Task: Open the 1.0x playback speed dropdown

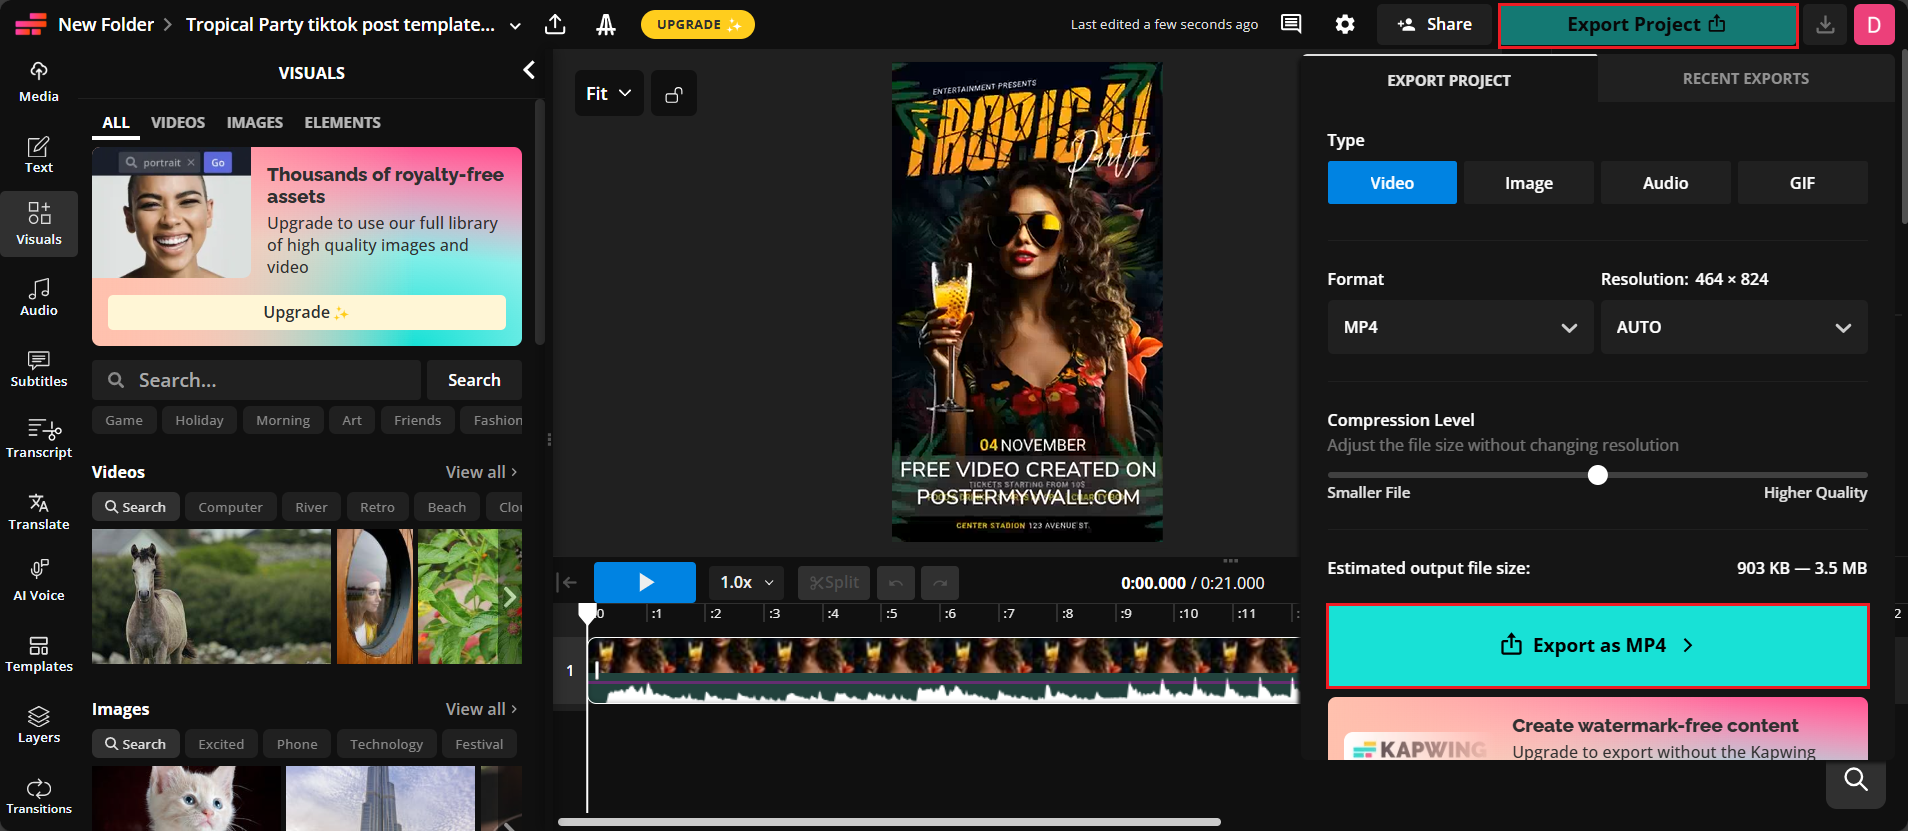Action: 747,583
